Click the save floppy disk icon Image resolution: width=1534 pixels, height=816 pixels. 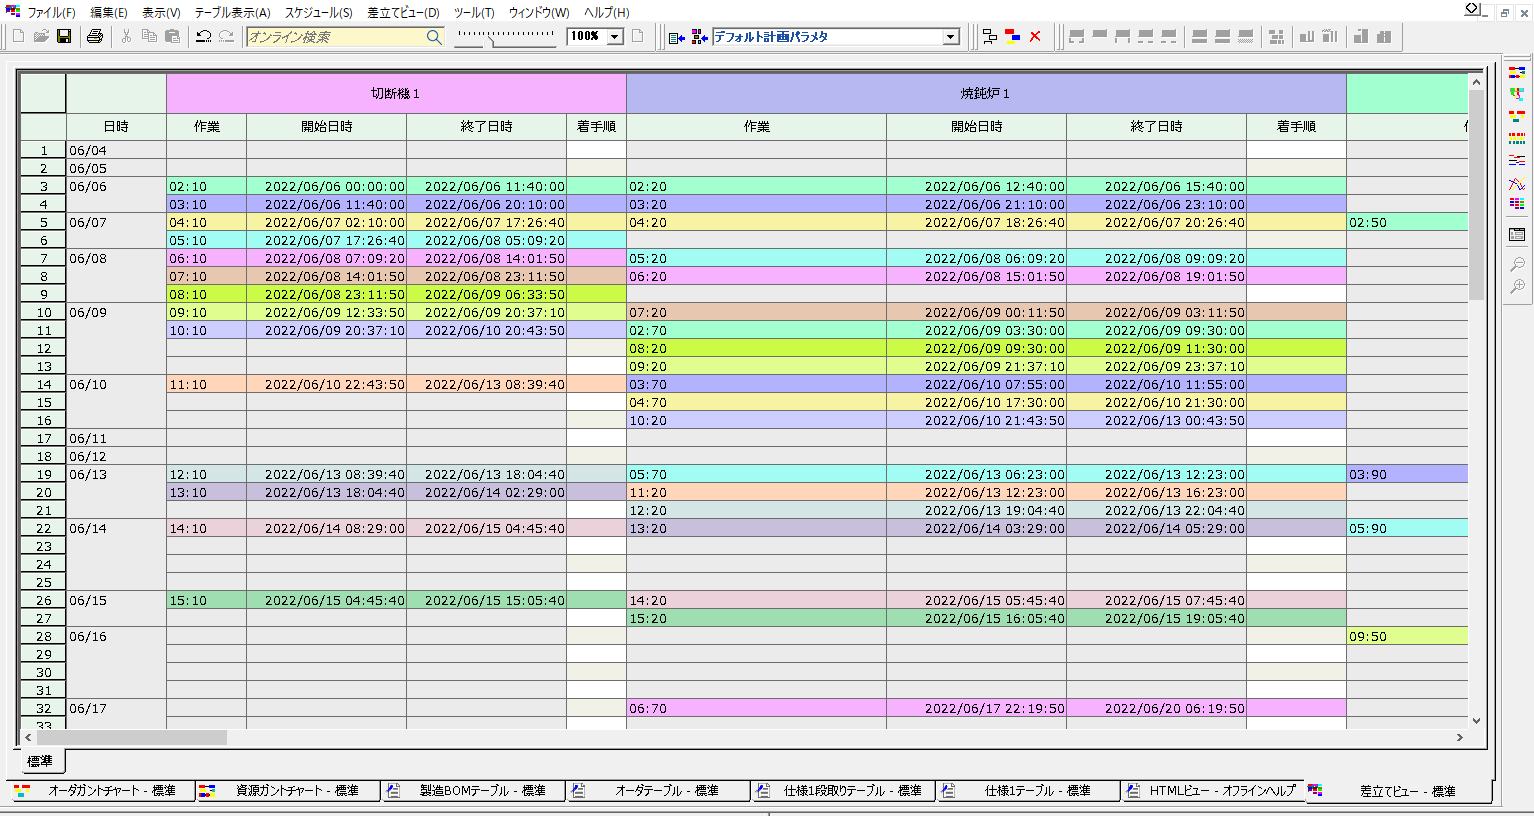(64, 37)
